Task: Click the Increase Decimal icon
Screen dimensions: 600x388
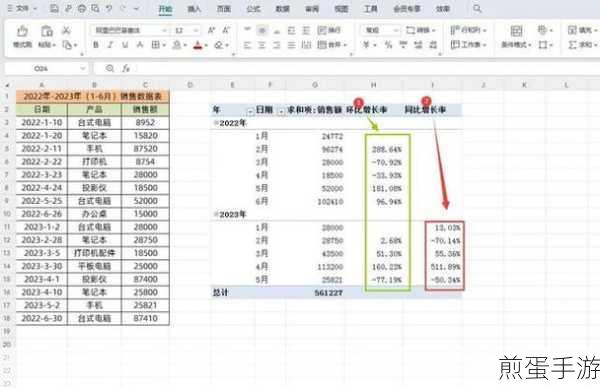Action: 418,45
